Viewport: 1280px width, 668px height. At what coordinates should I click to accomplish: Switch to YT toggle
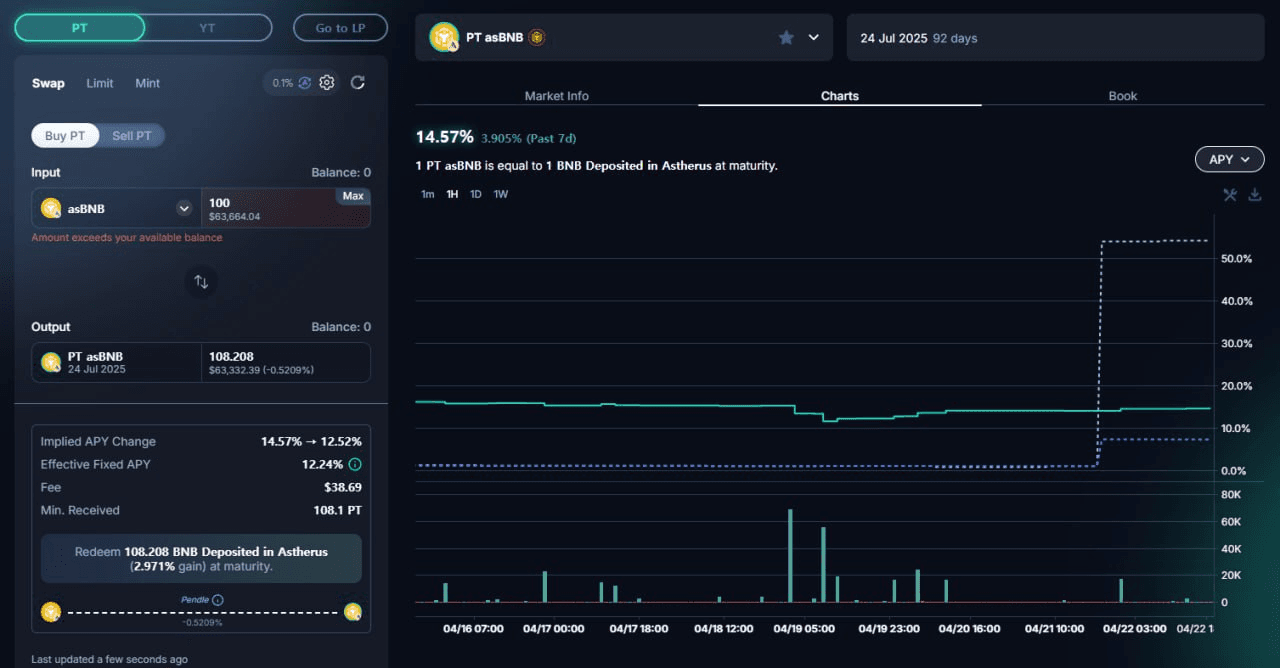point(207,28)
